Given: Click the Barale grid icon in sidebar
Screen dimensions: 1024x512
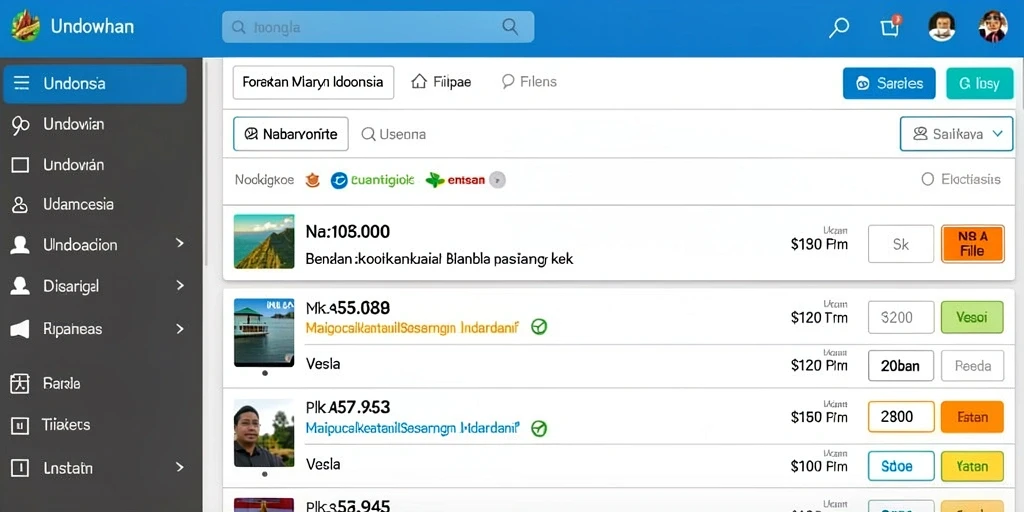Looking at the screenshot, I should (x=20, y=383).
